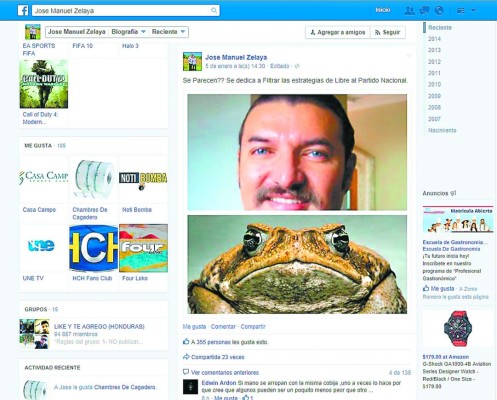Image resolution: width=497 pixels, height=400 pixels.
Task: Jump to 2013 in the timeline
Action: [434, 50]
